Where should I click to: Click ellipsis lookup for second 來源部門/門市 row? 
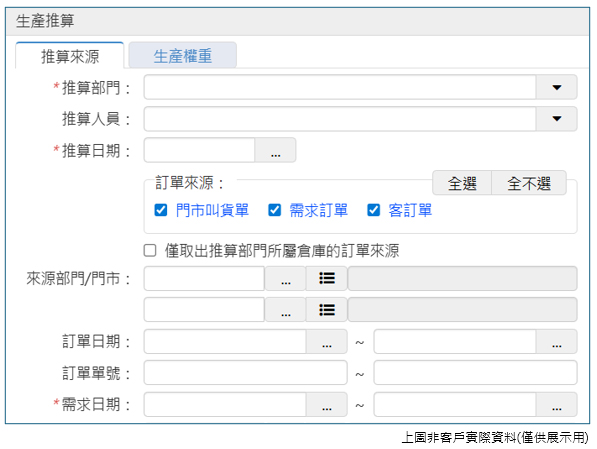tap(286, 310)
